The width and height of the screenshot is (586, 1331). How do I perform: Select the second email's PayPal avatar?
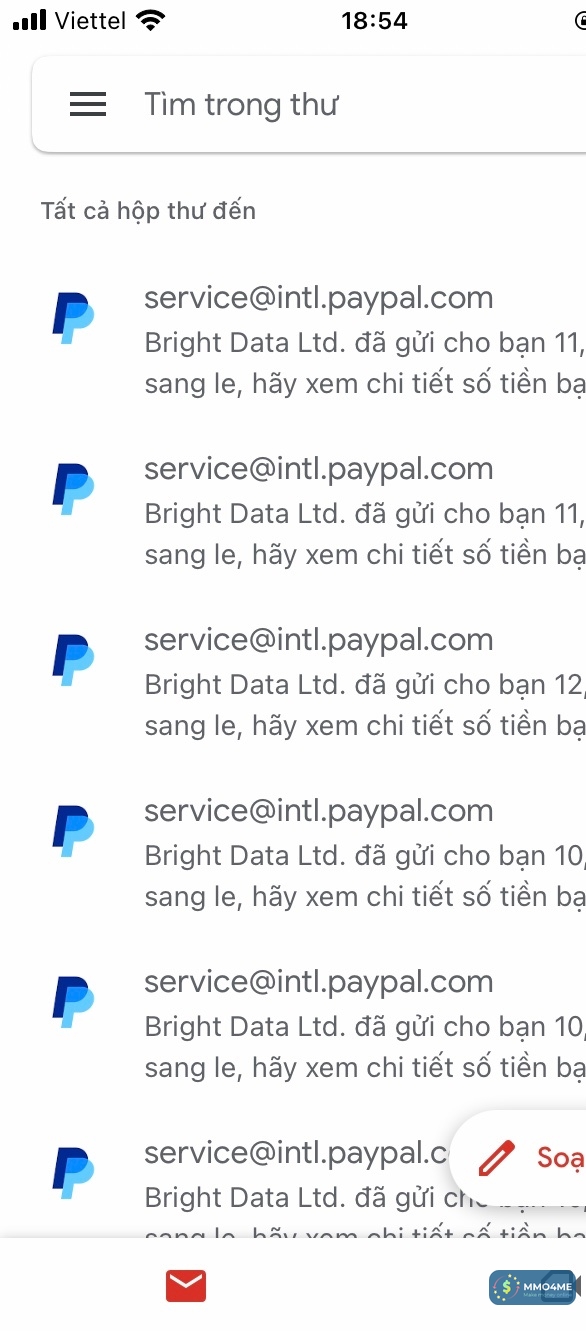point(73,489)
